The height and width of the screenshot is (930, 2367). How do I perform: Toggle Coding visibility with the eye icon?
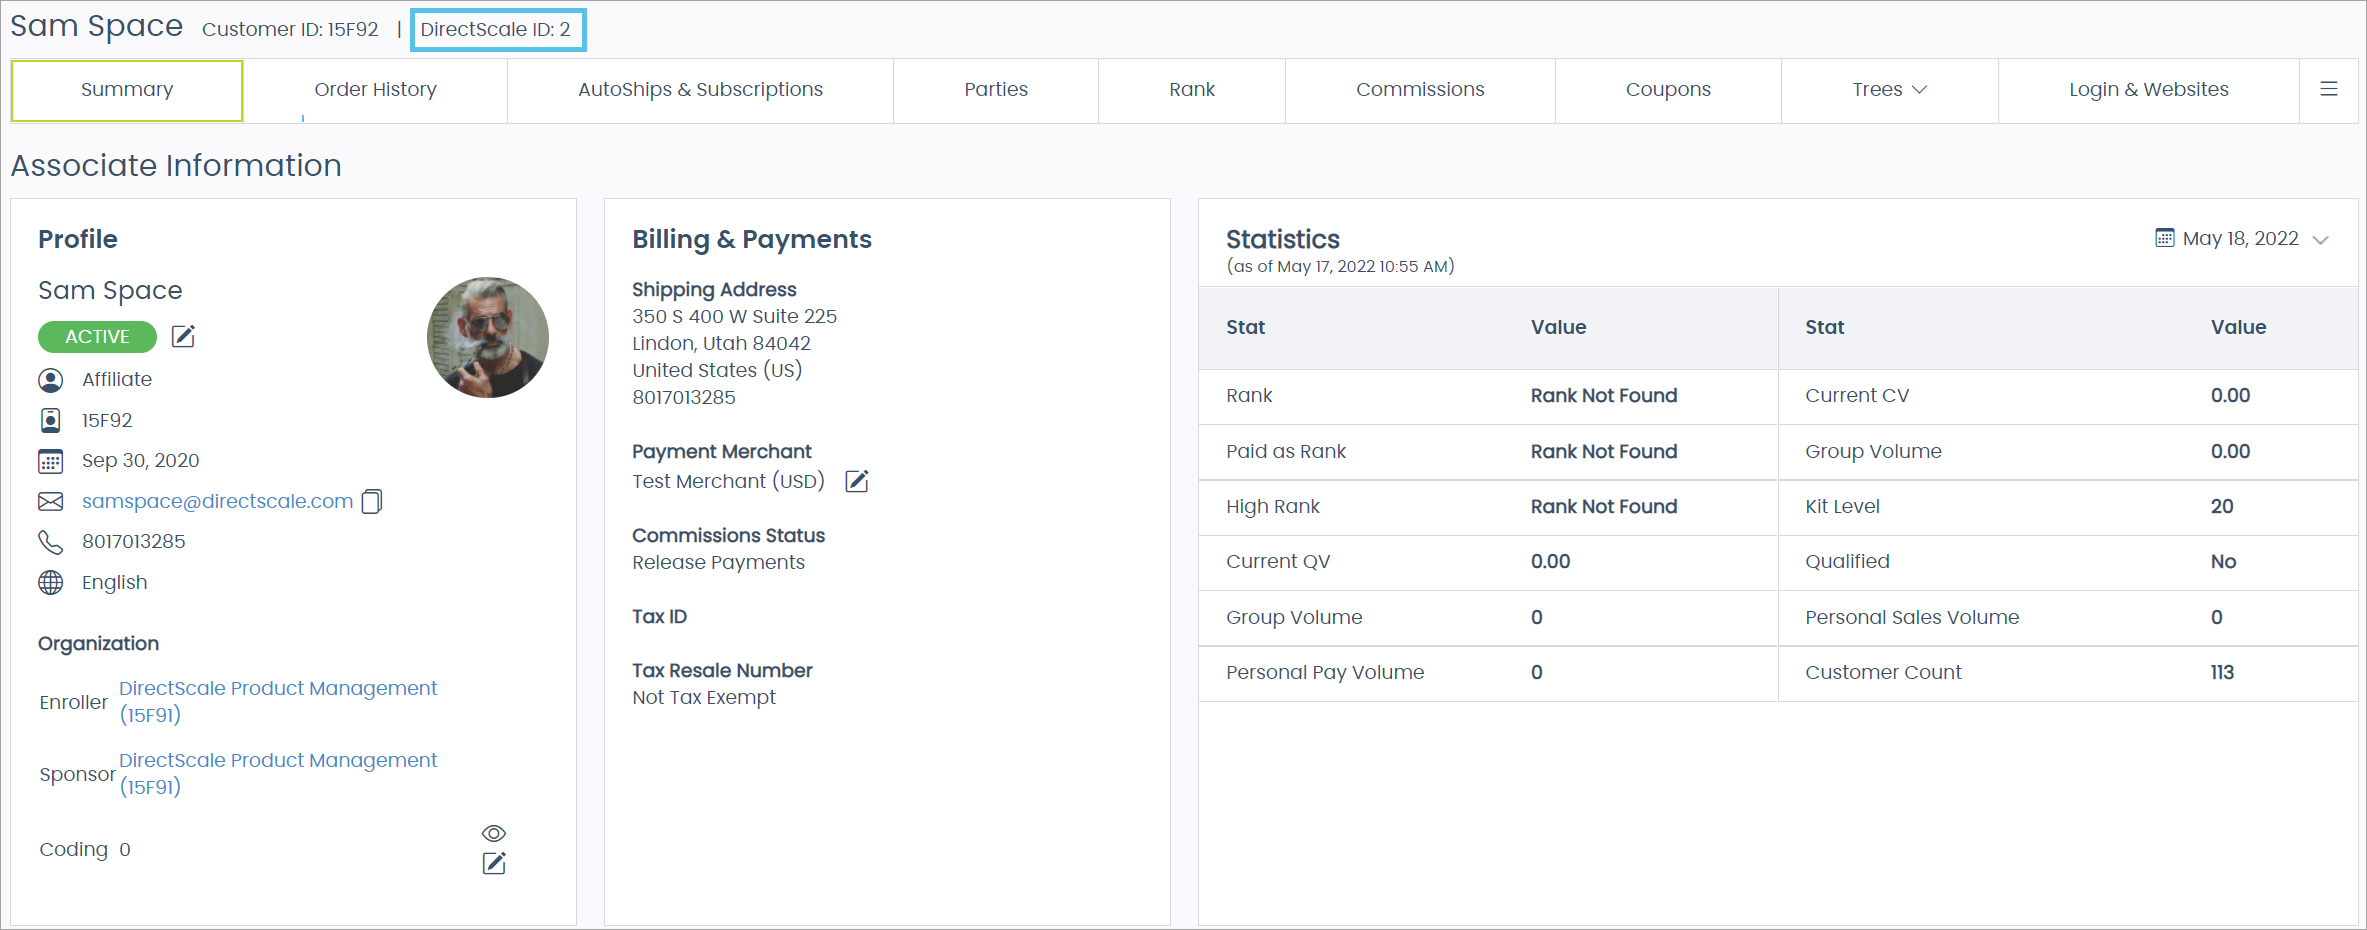[494, 833]
